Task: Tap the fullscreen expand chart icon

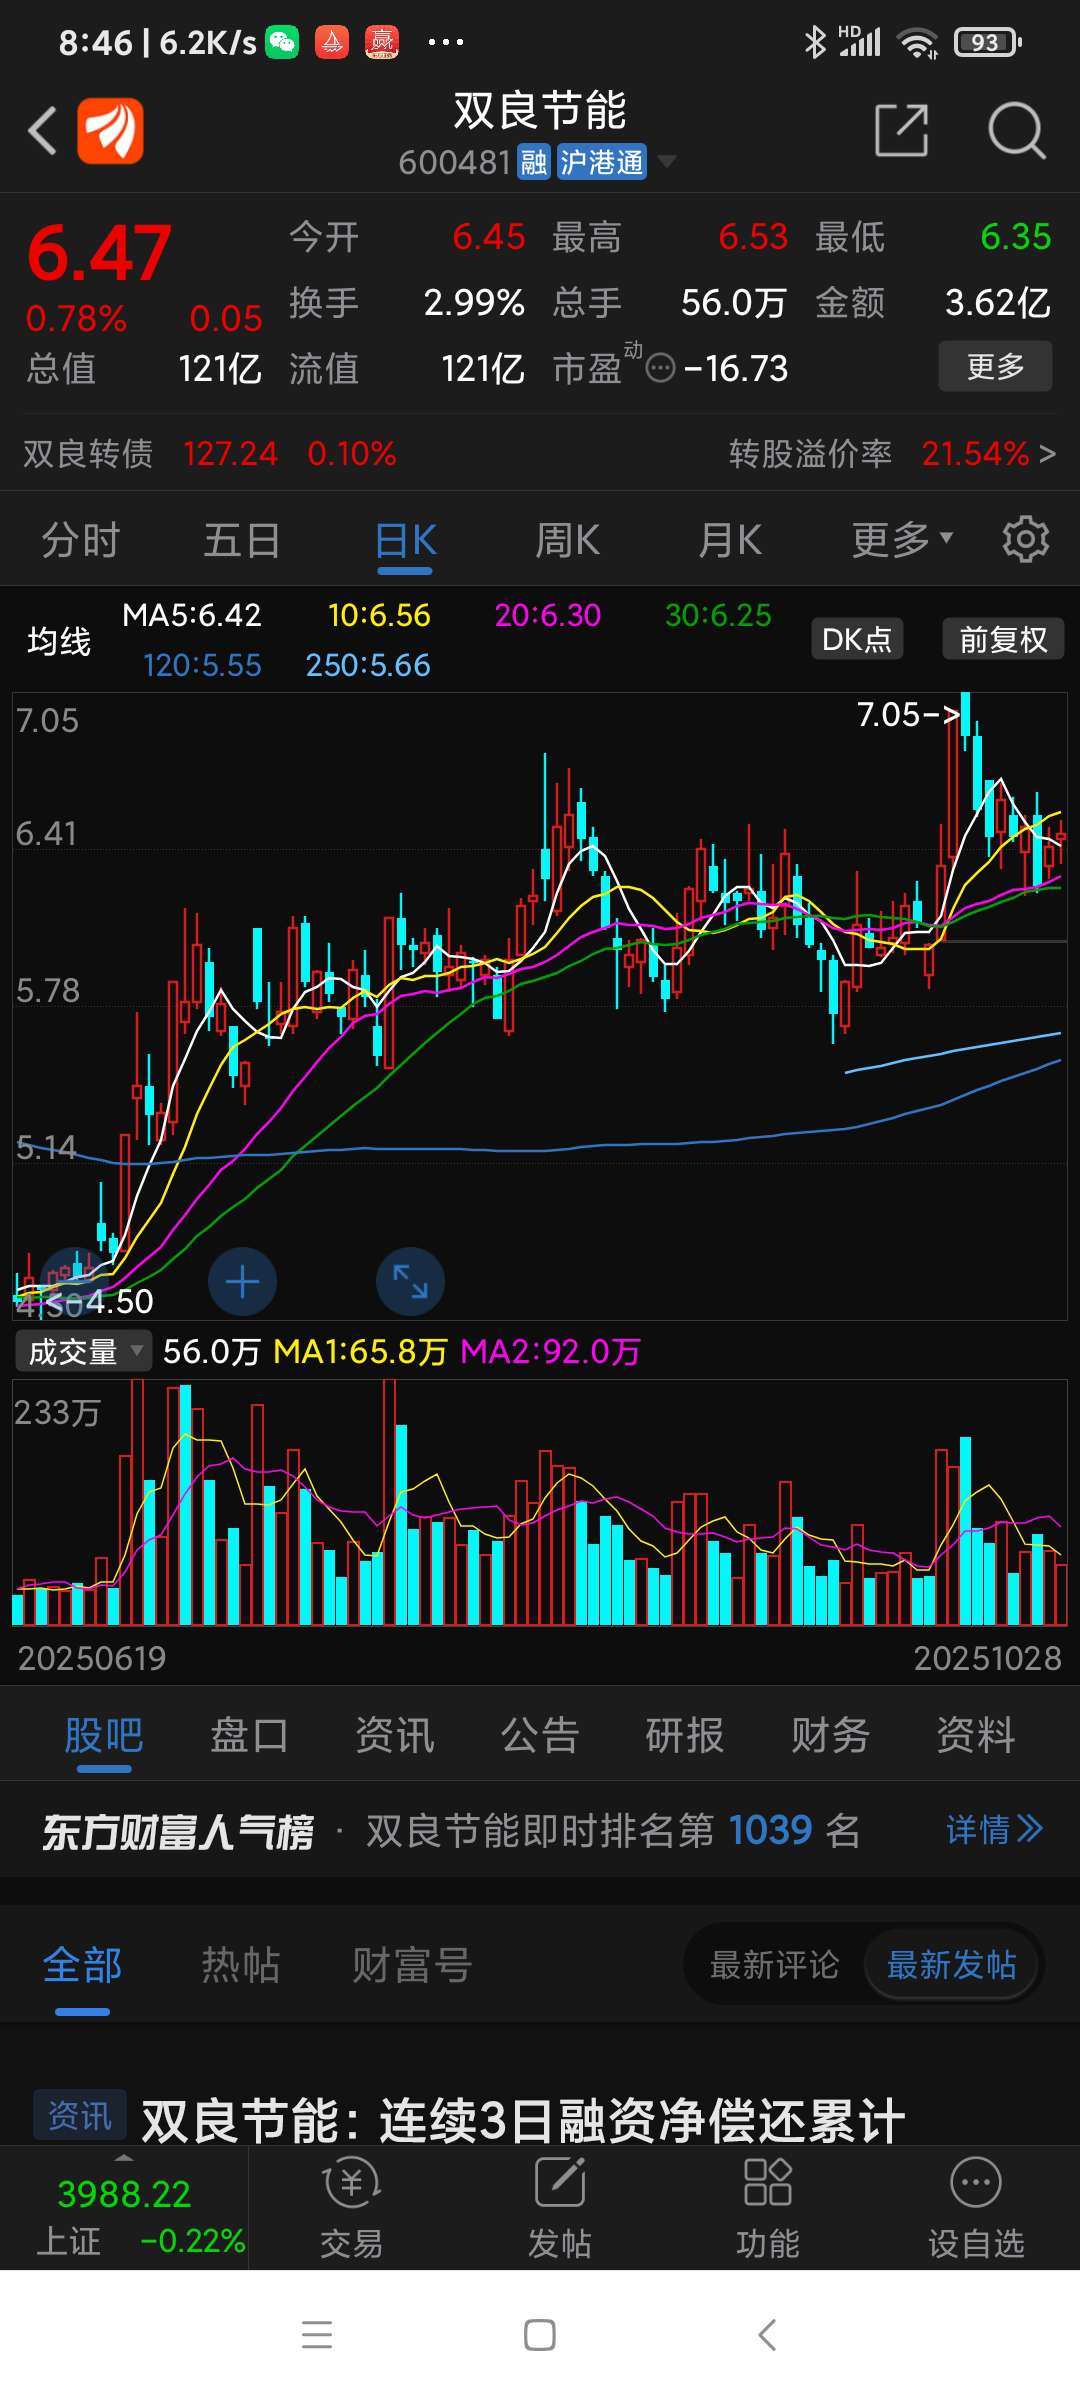Action: click(x=410, y=1282)
